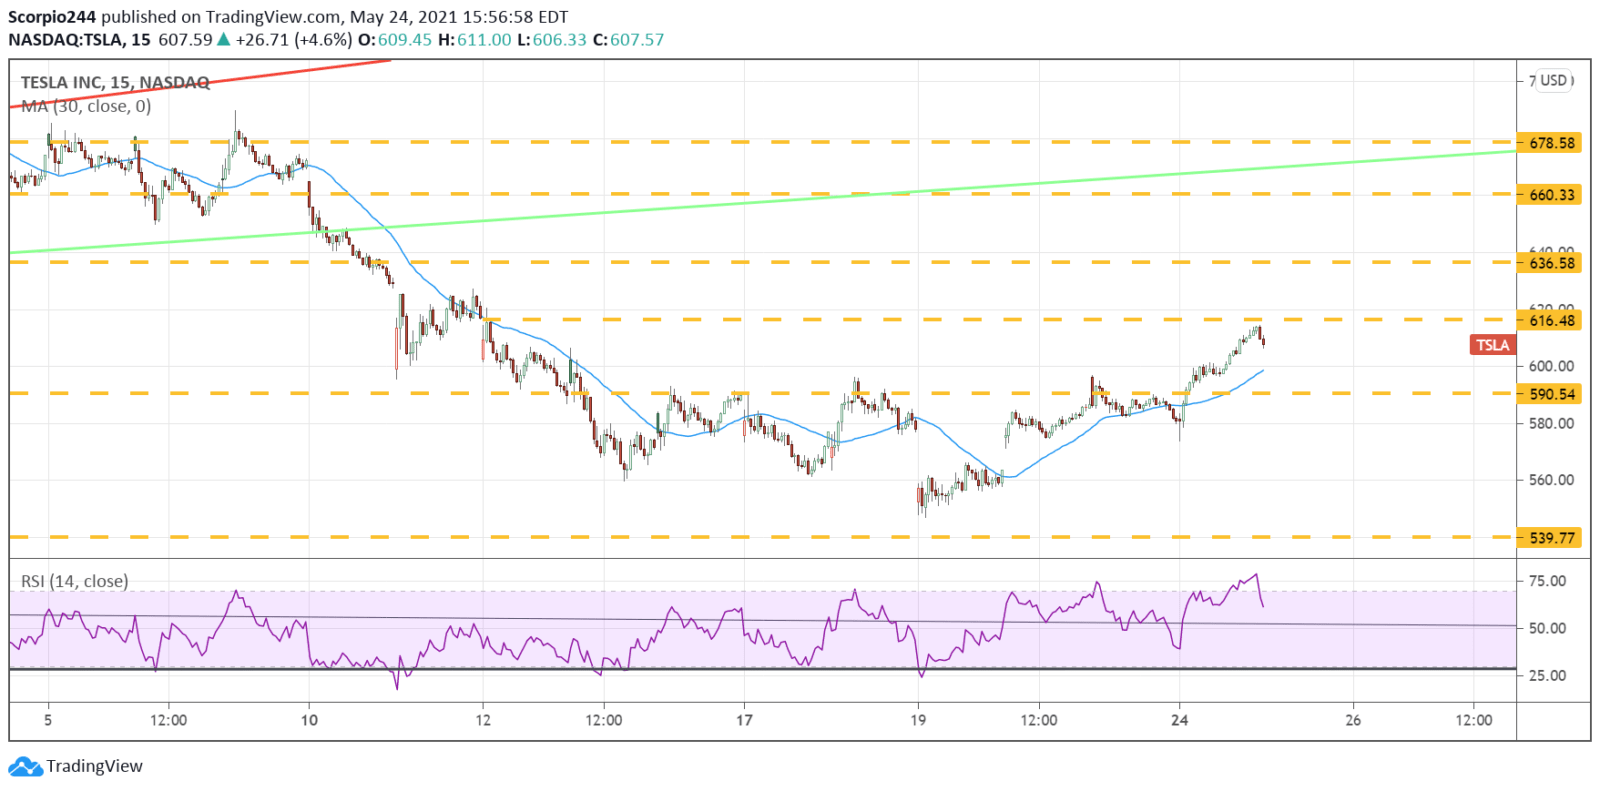1600x791 pixels.
Task: Select the 636.58 price level label
Action: pos(1549,263)
